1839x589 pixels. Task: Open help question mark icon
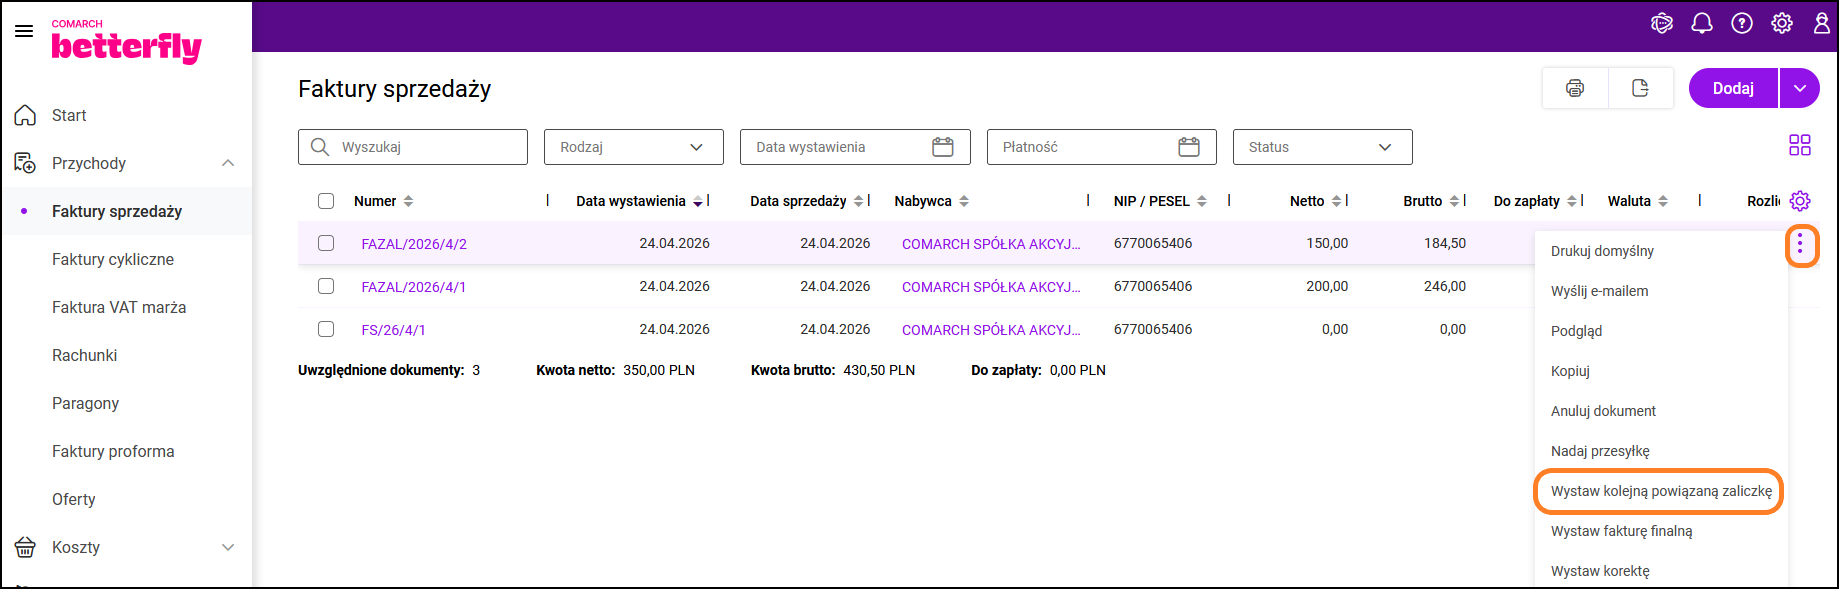[x=1742, y=24]
